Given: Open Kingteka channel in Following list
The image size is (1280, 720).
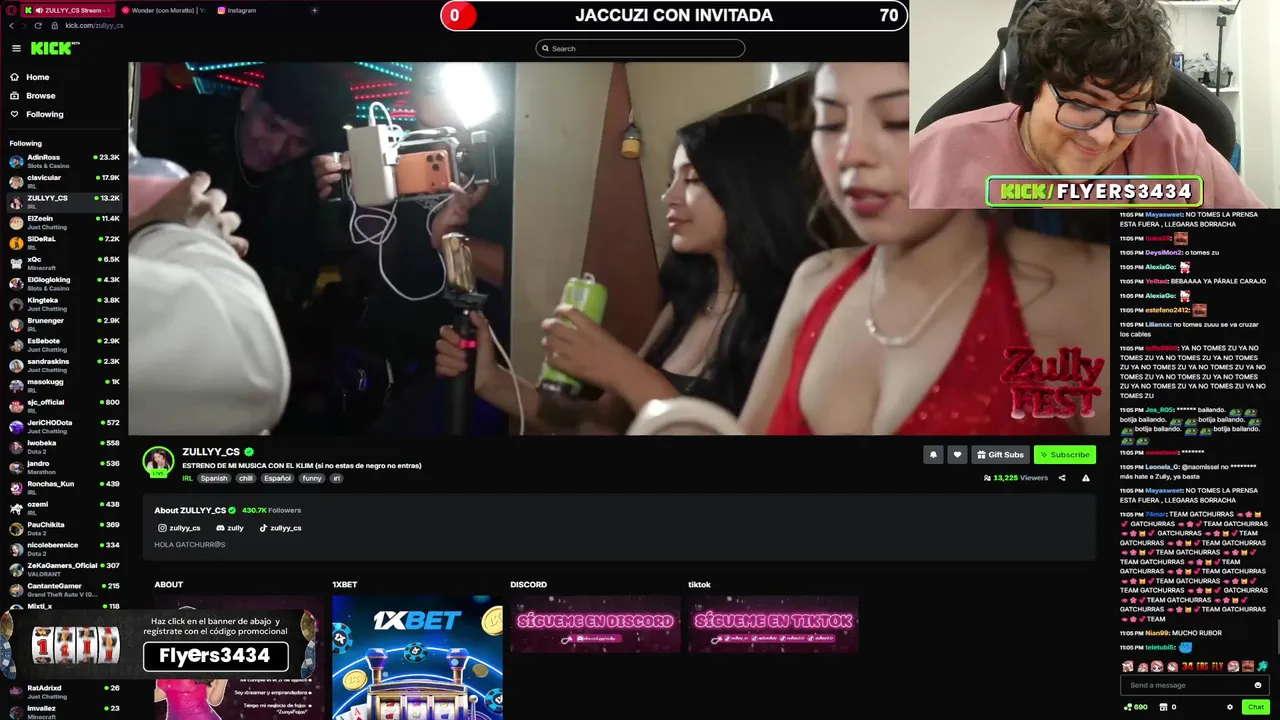Looking at the screenshot, I should click(64, 303).
